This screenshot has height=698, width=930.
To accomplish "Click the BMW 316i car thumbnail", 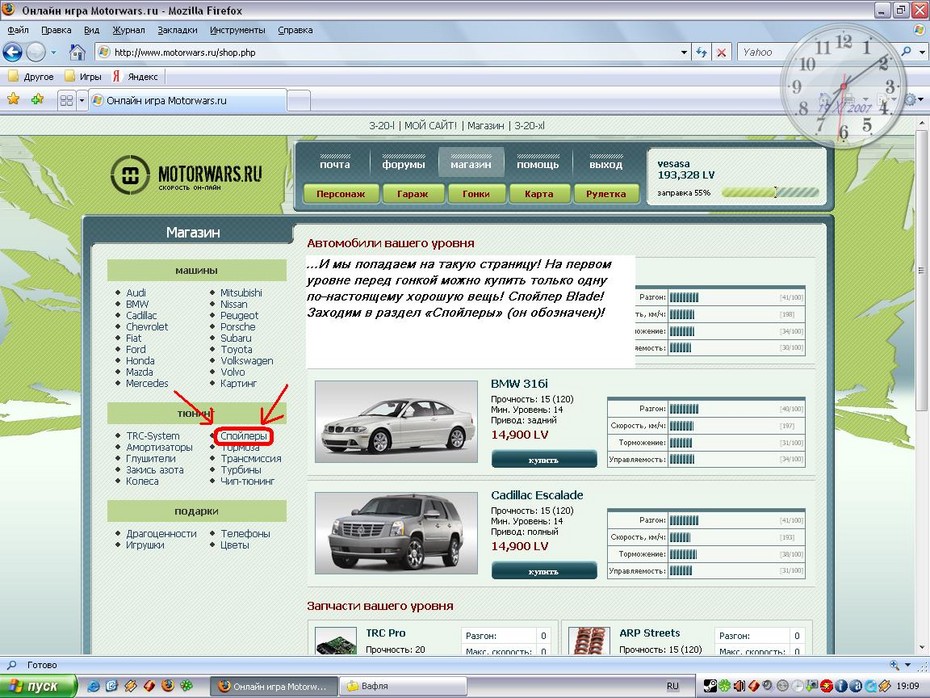I will pyautogui.click(x=396, y=421).
